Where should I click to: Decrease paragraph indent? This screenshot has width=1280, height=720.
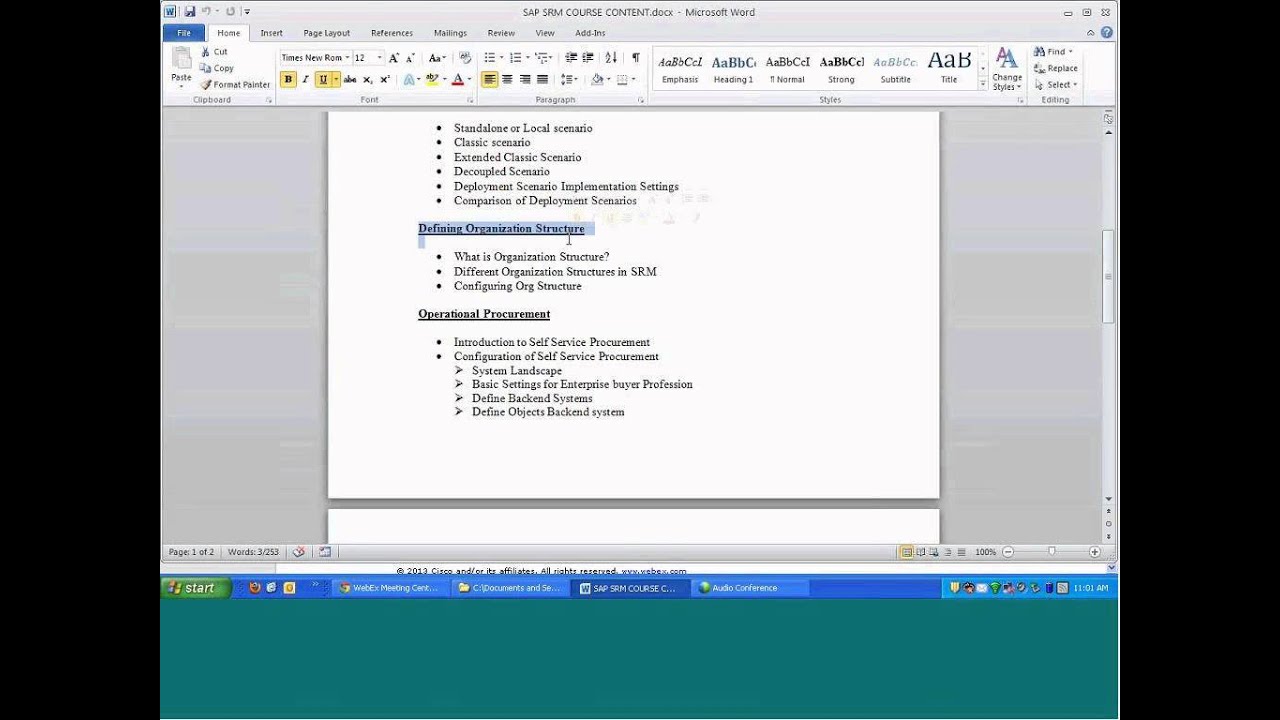click(x=571, y=58)
